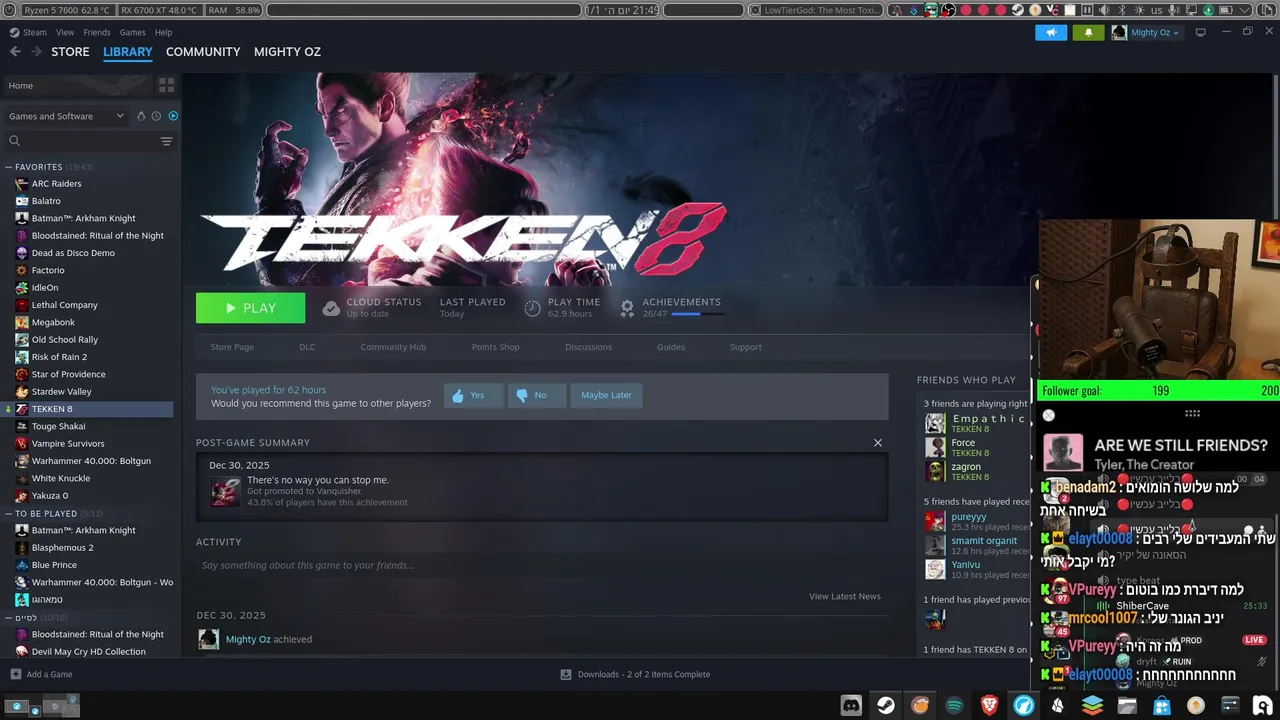Click the back navigation arrow in Steam
The height and width of the screenshot is (720, 1280).
click(15, 52)
